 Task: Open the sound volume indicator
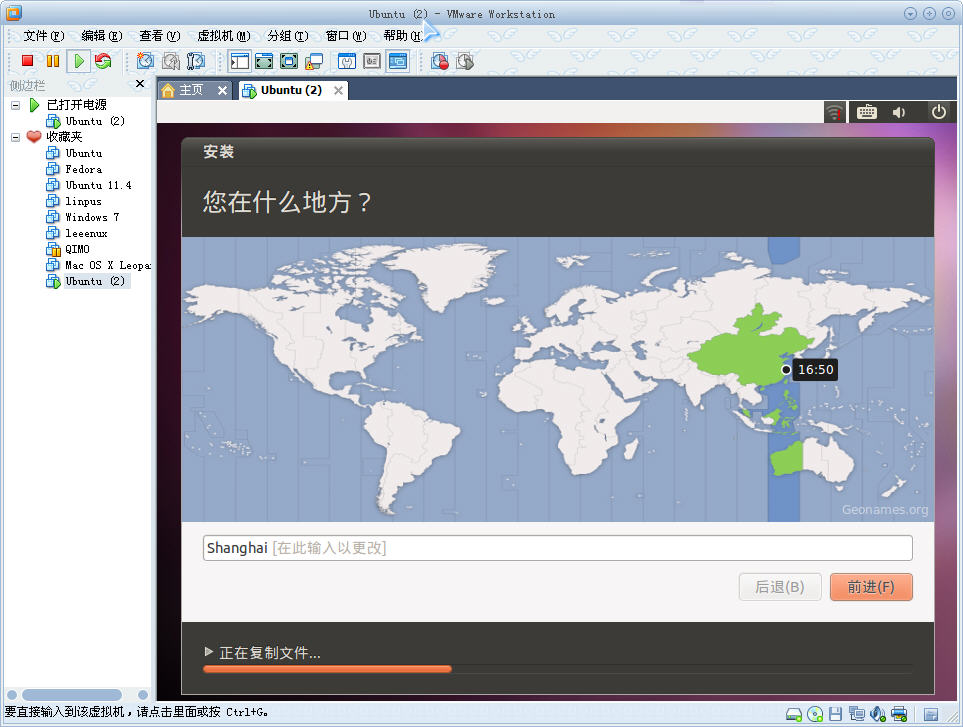point(899,112)
